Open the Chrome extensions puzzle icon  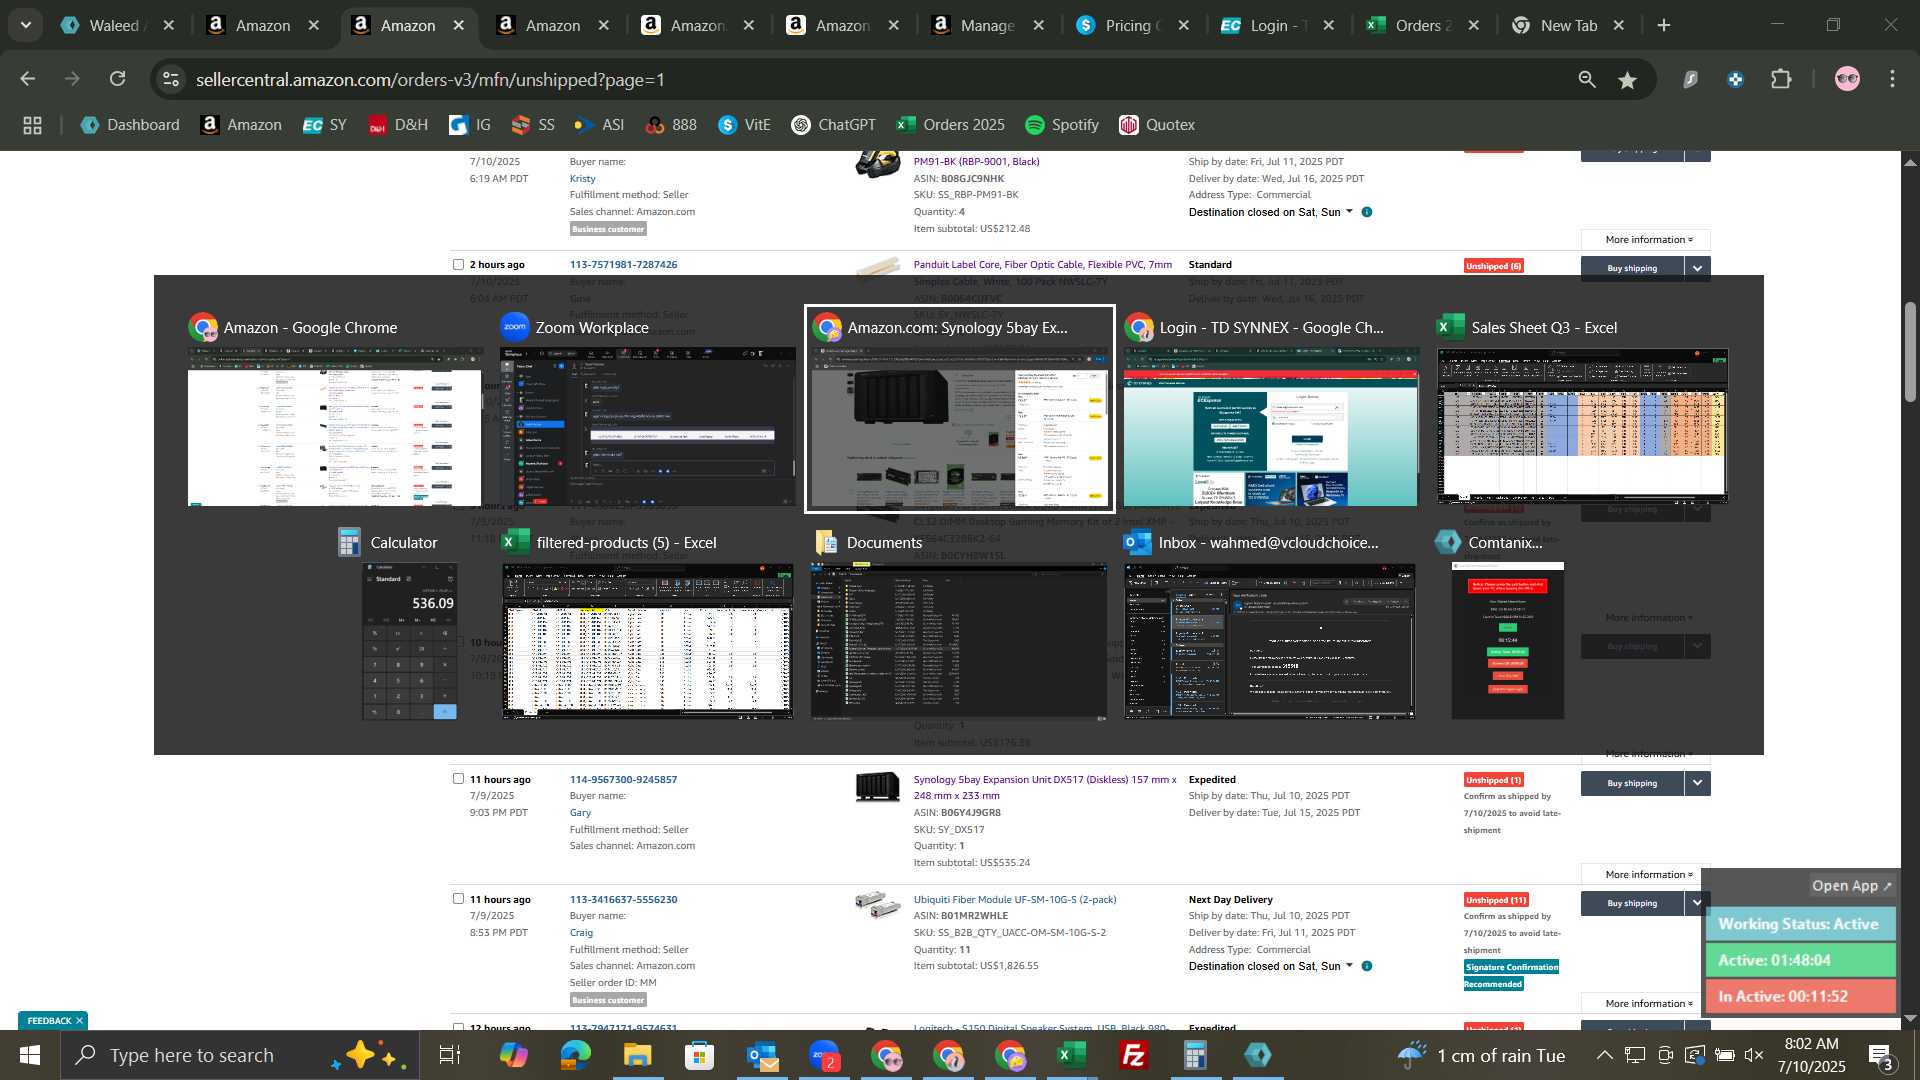point(1781,79)
